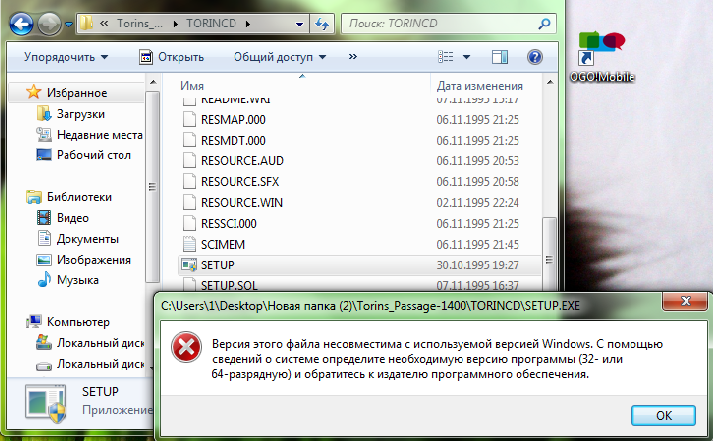Select Библиотеки in the navigation pane
The width and height of the screenshot is (713, 441).
click(x=79, y=197)
